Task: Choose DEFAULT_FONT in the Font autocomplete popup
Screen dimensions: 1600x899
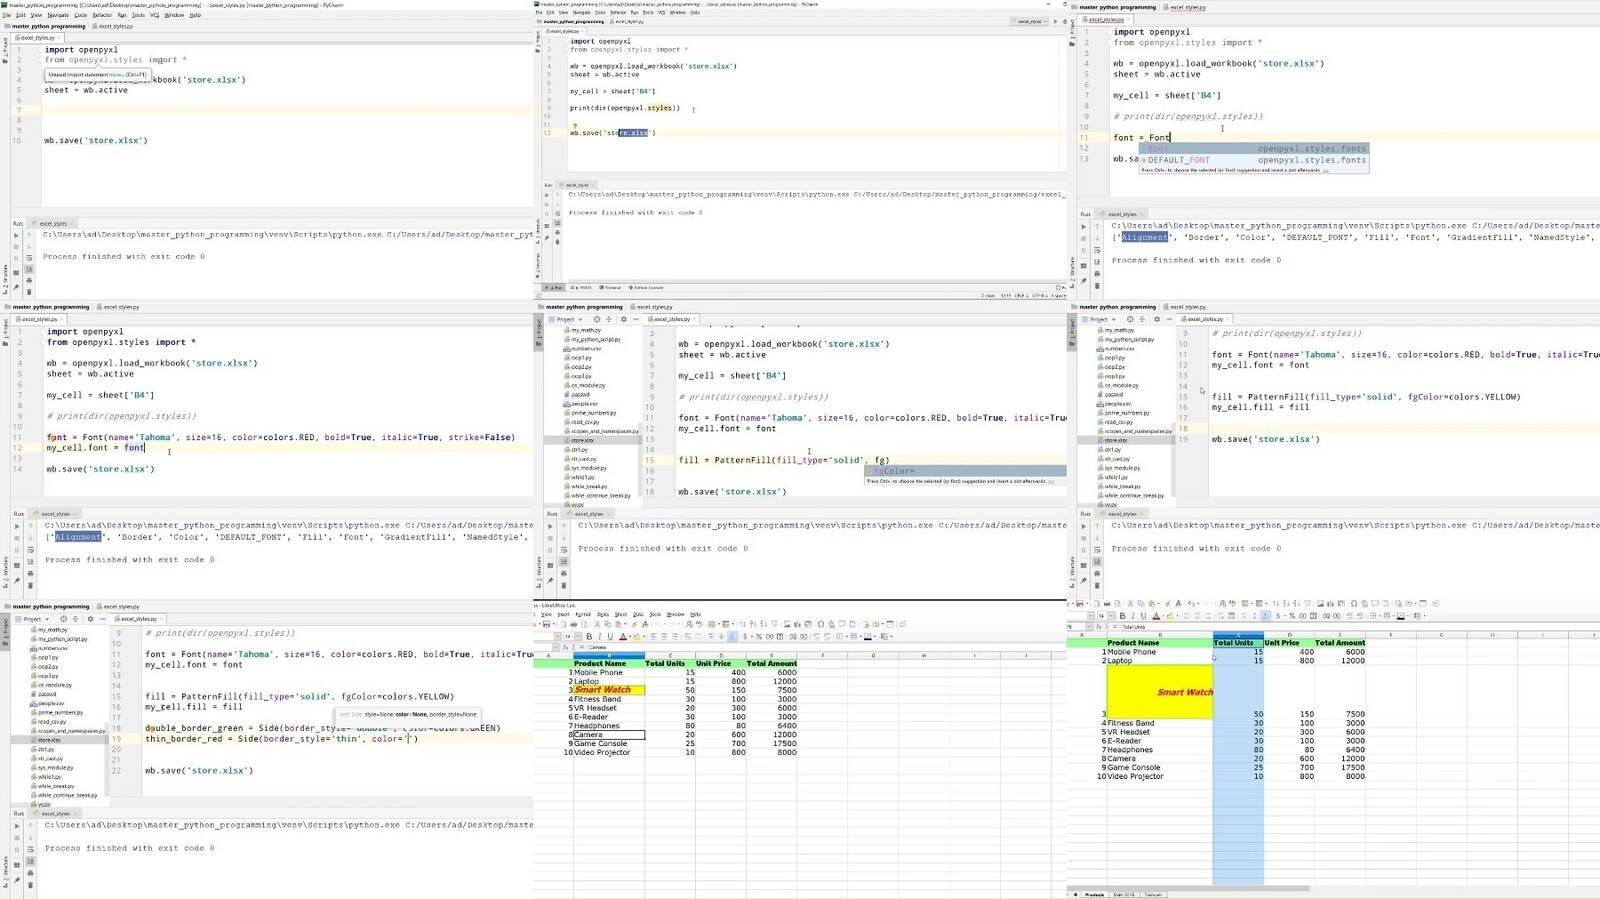Action: (1254, 160)
